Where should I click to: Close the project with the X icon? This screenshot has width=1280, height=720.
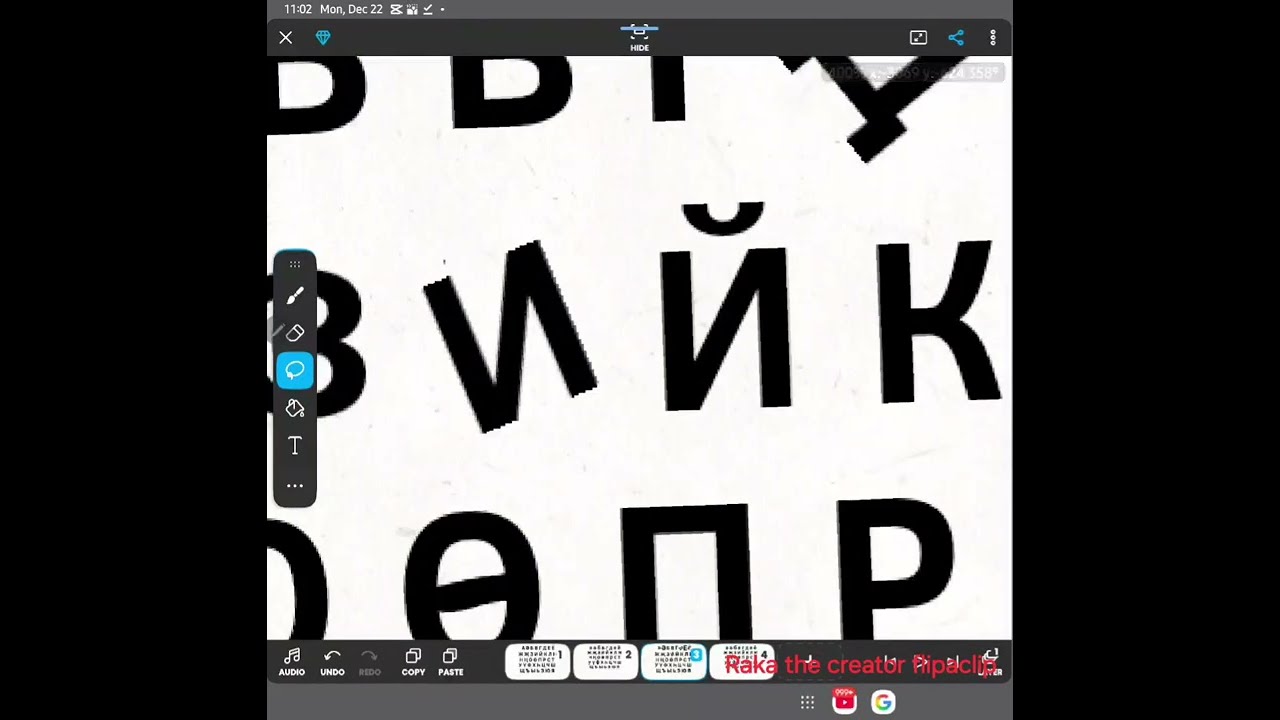click(x=286, y=38)
